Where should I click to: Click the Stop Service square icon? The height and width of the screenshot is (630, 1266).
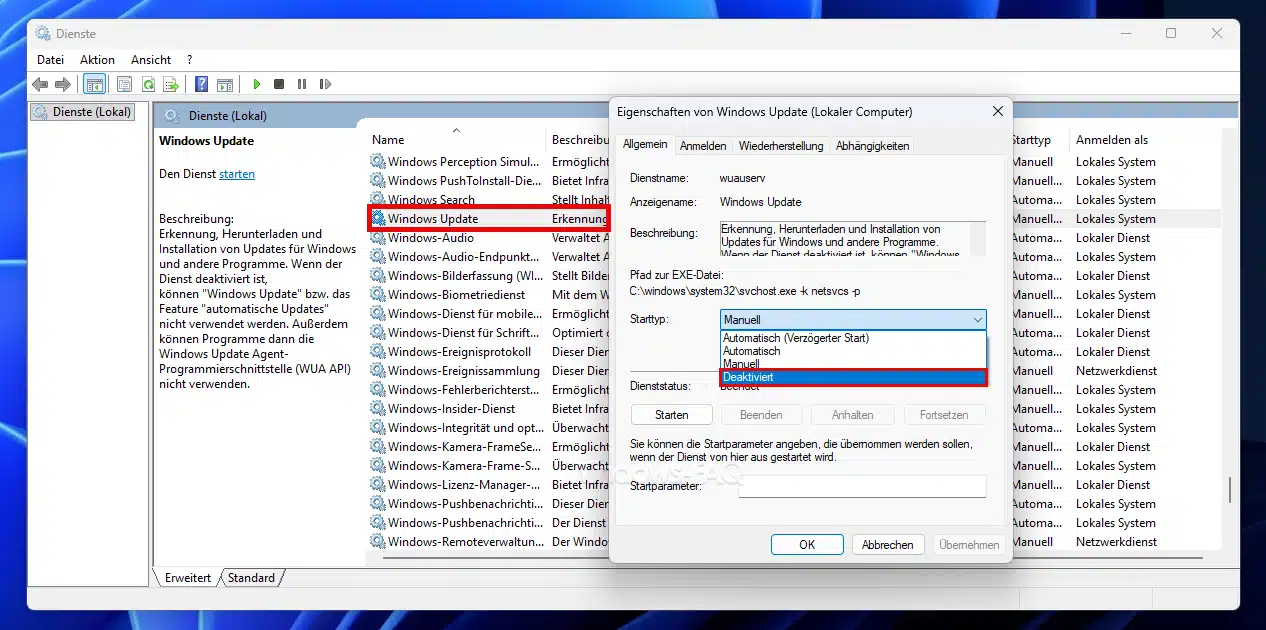pos(279,85)
